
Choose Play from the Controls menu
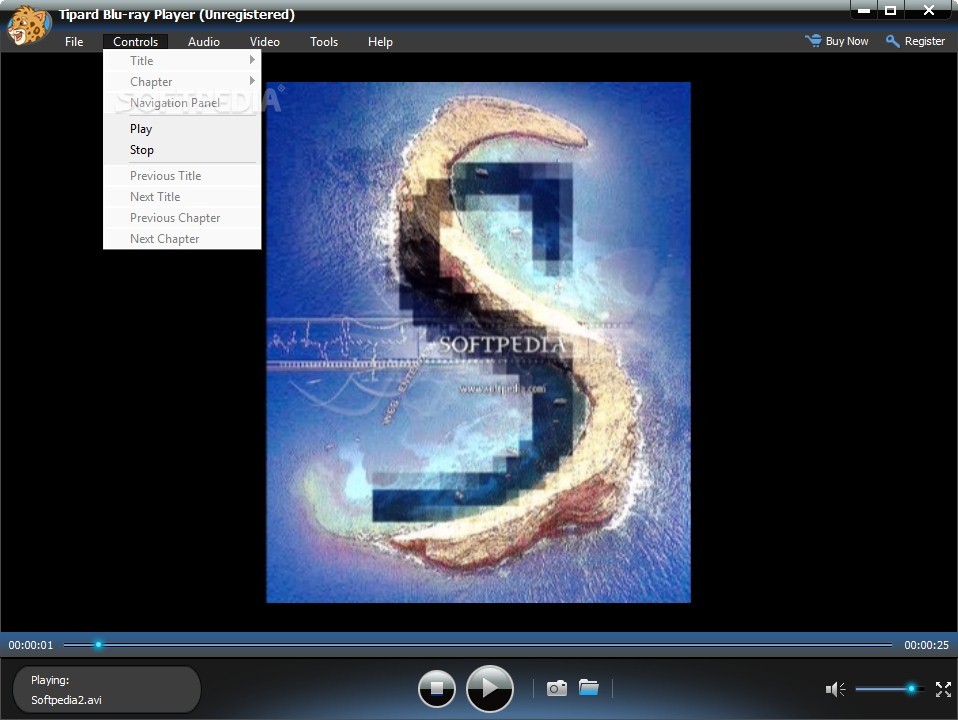[x=182, y=128]
